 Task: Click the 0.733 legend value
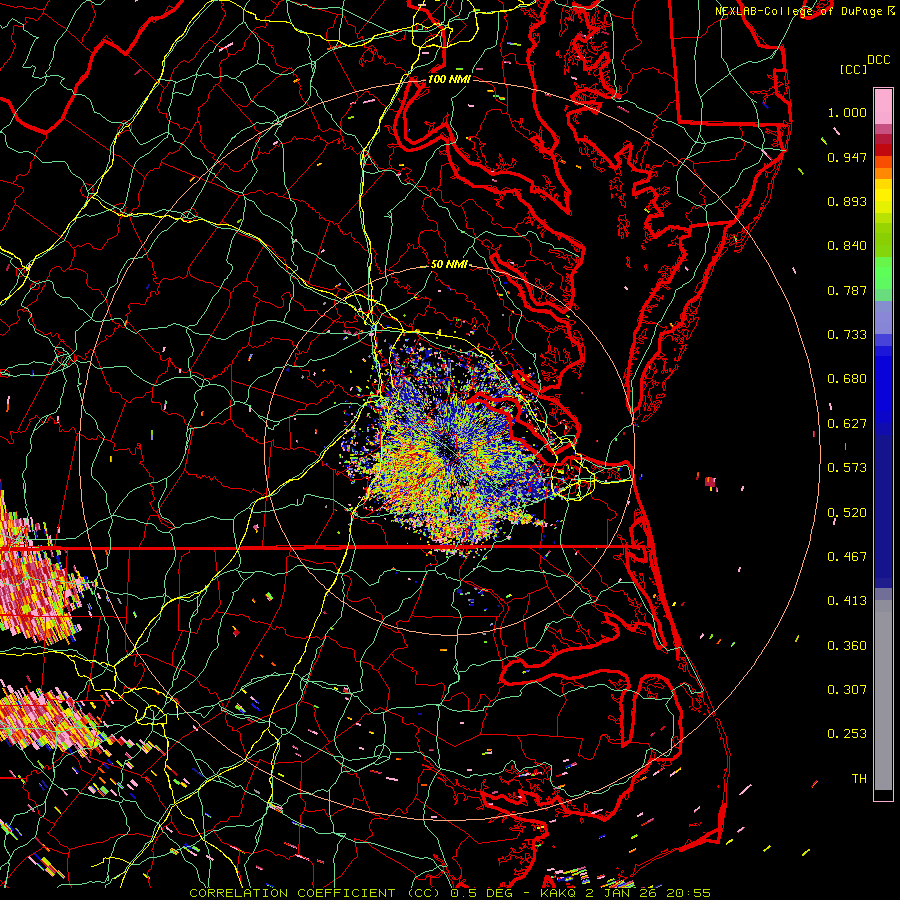click(847, 335)
